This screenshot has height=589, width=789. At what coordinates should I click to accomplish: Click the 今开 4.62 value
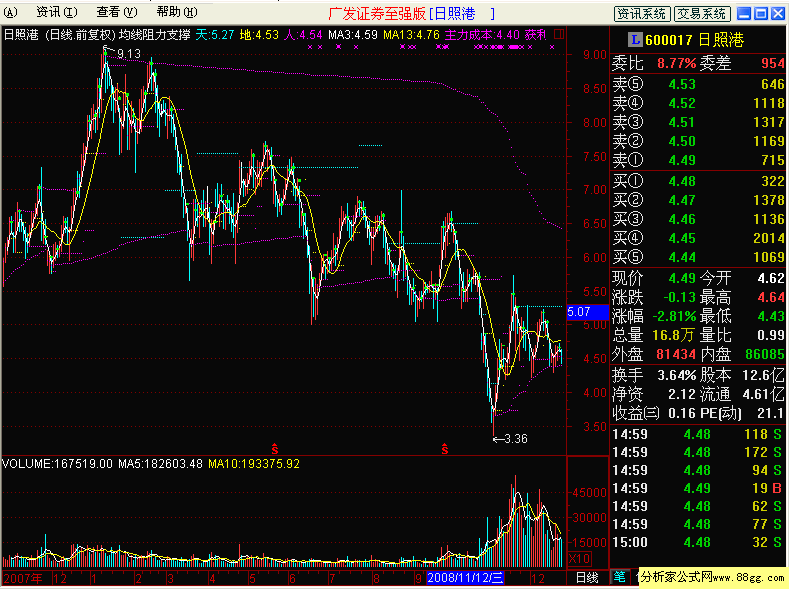tap(771, 278)
